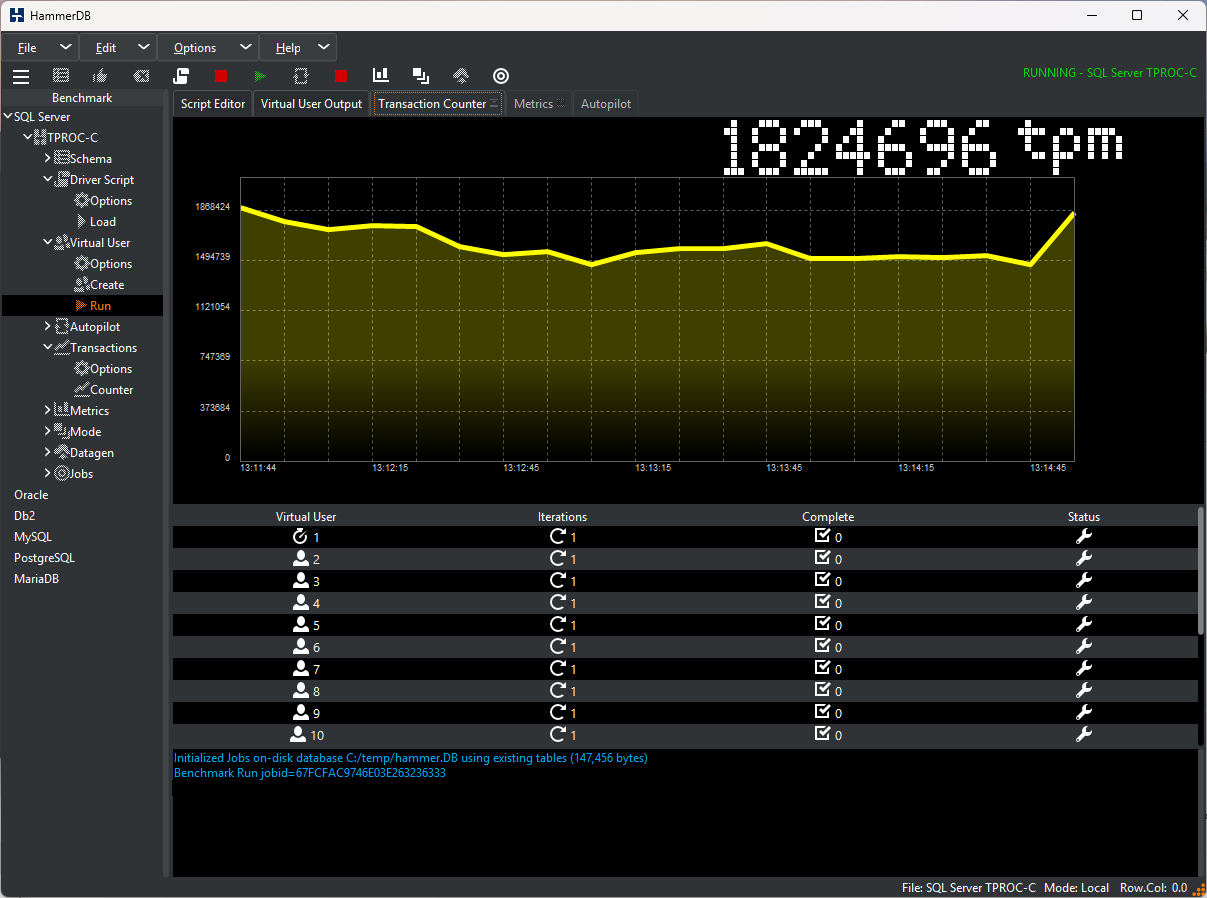The height and width of the screenshot is (898, 1207).
Task: Expand the Datagen tree node
Action: [48, 453]
